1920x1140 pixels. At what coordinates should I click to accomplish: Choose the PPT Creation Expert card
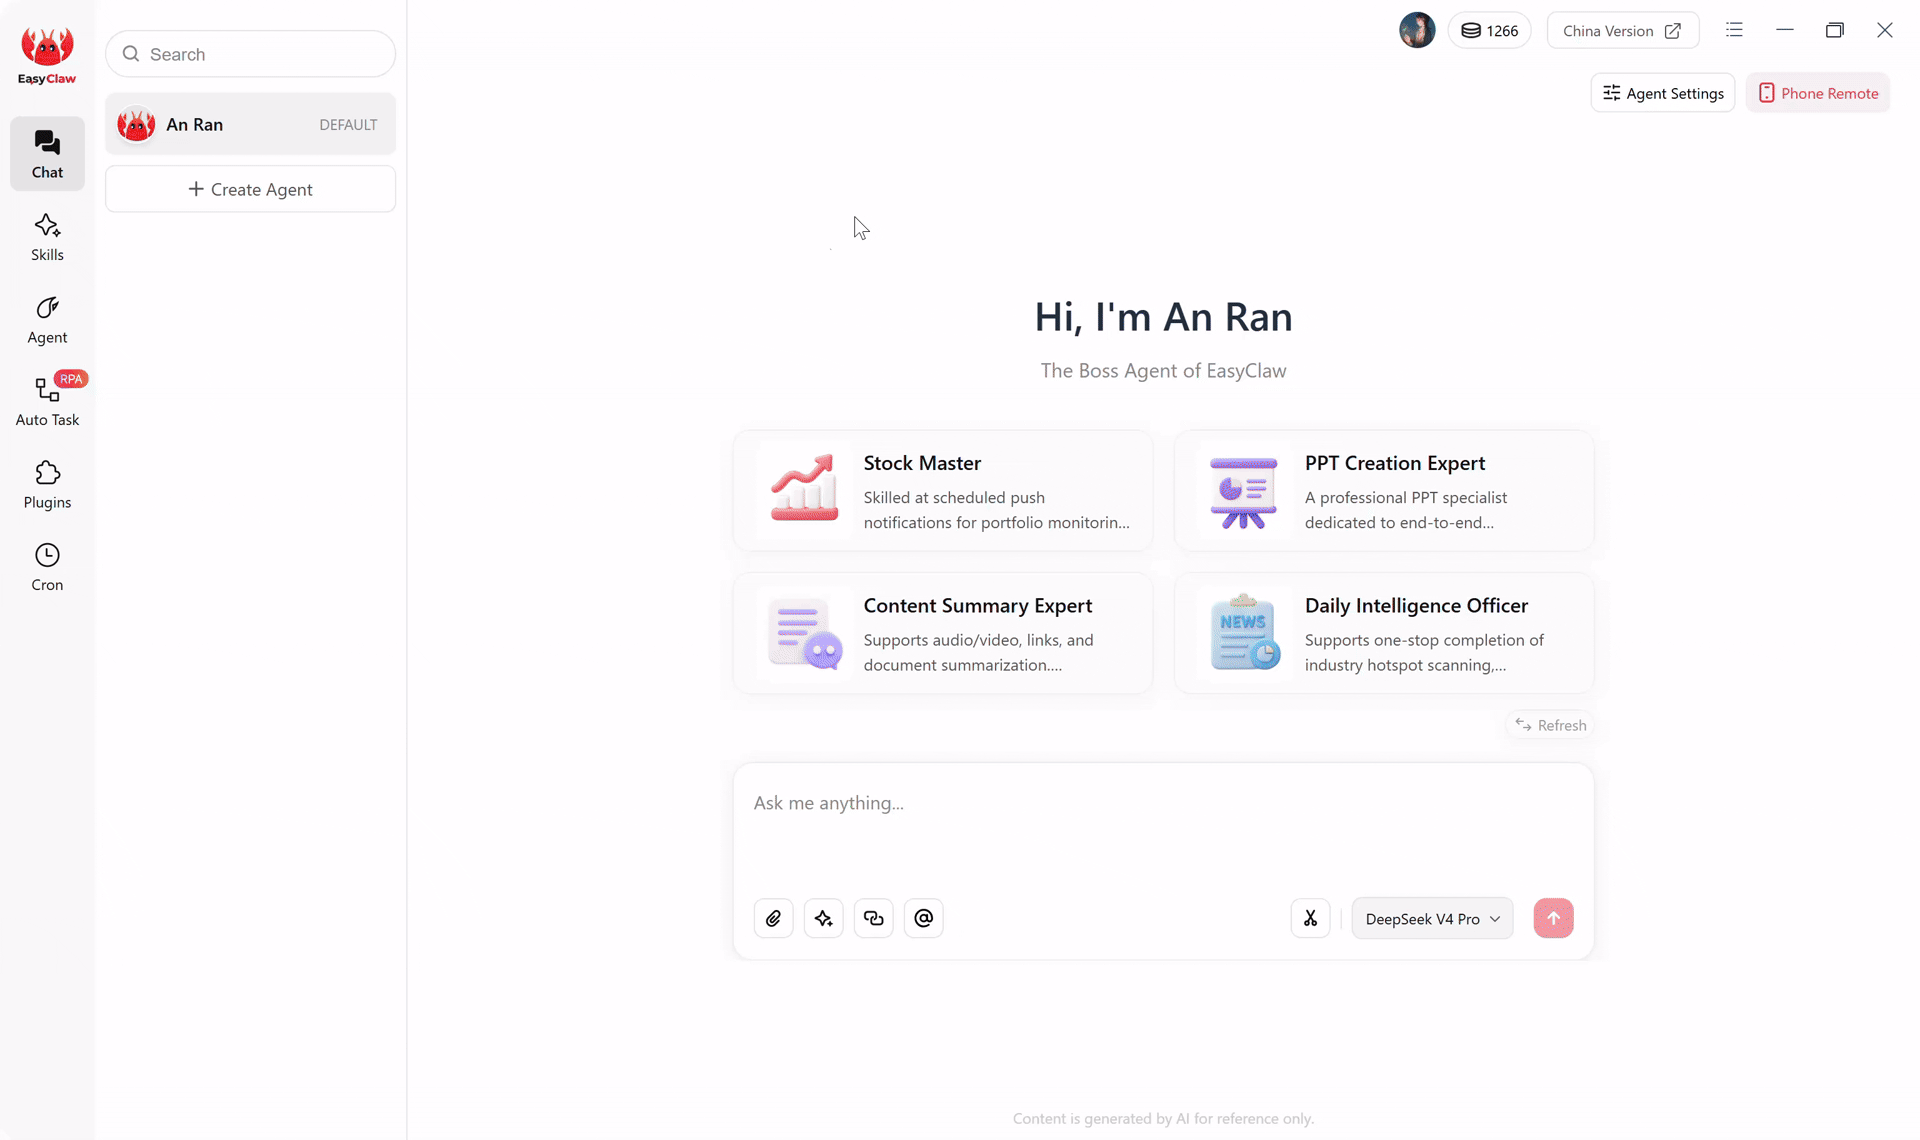click(1384, 491)
